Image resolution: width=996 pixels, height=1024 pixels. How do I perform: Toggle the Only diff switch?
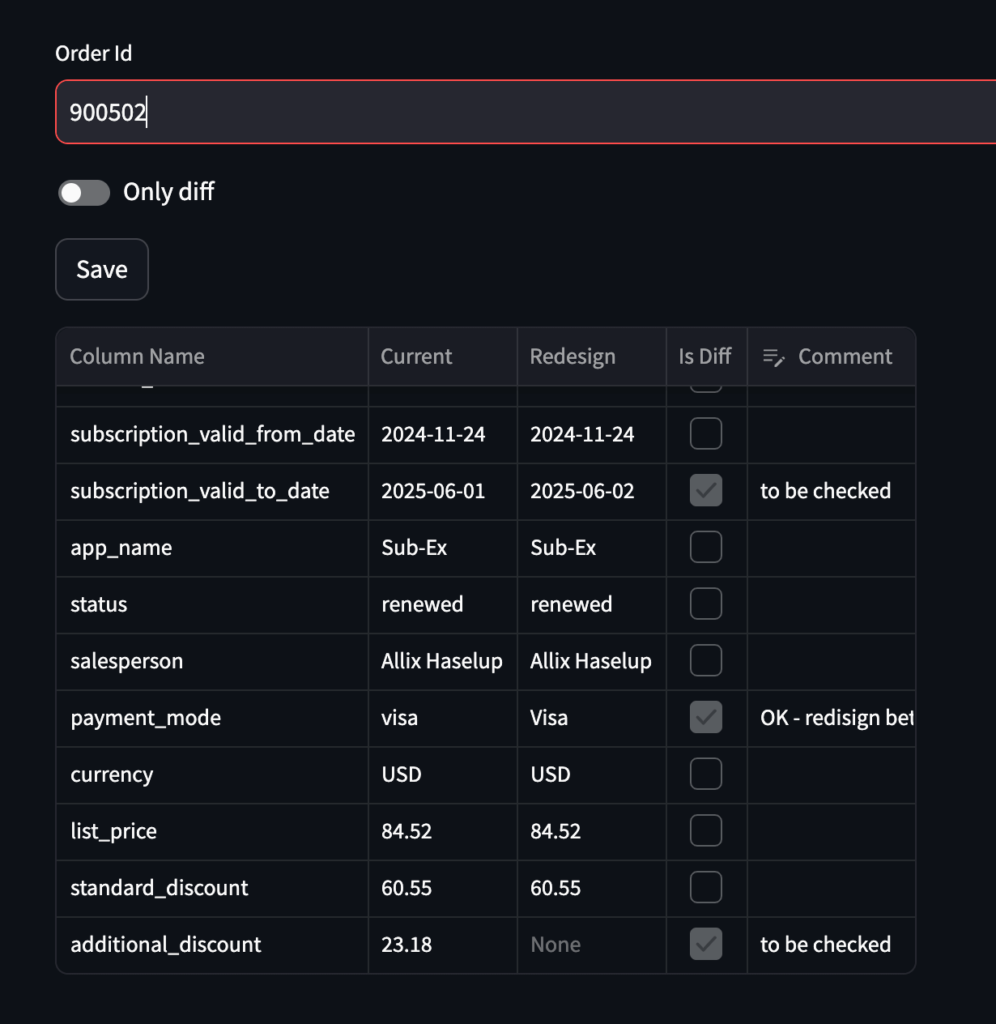click(x=84, y=193)
